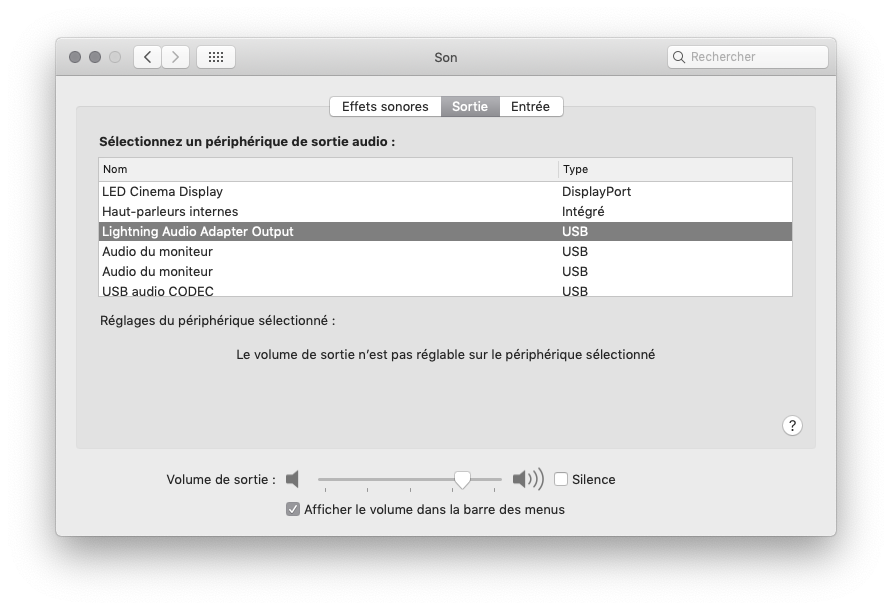Click the high-volume speaker icon

tap(528, 479)
